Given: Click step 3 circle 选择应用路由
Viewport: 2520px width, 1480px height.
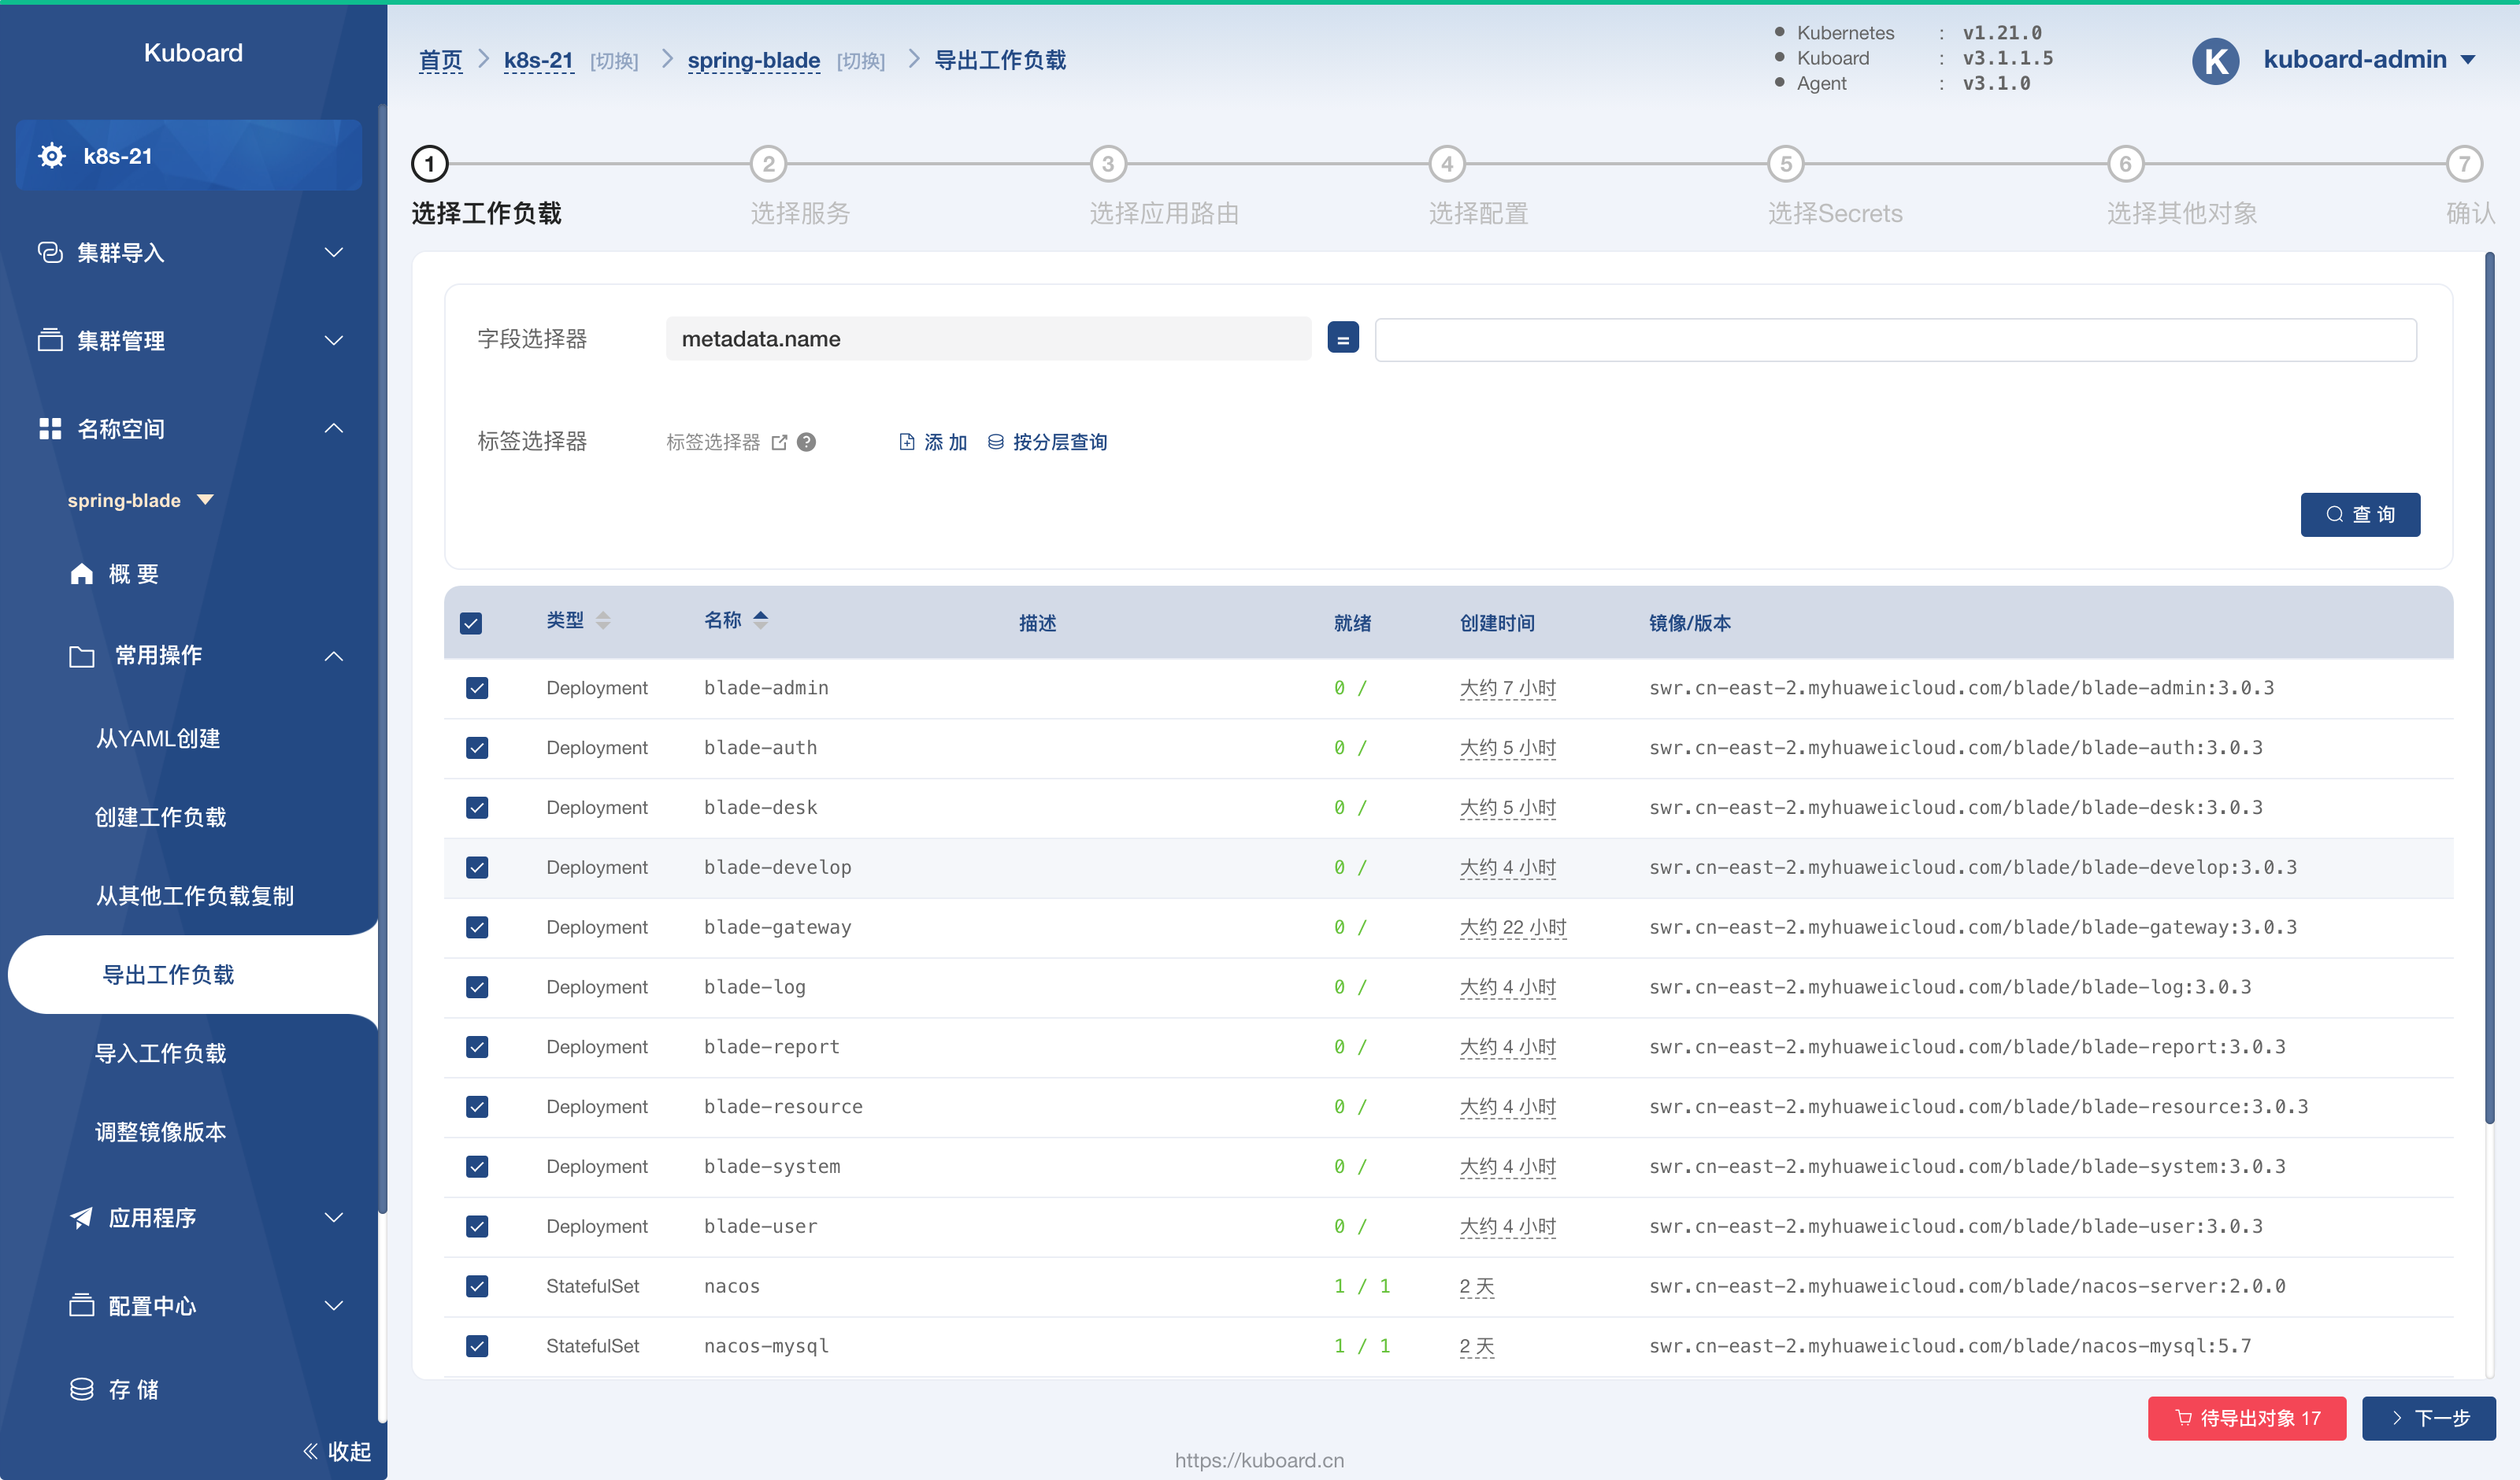Looking at the screenshot, I should tap(1108, 164).
